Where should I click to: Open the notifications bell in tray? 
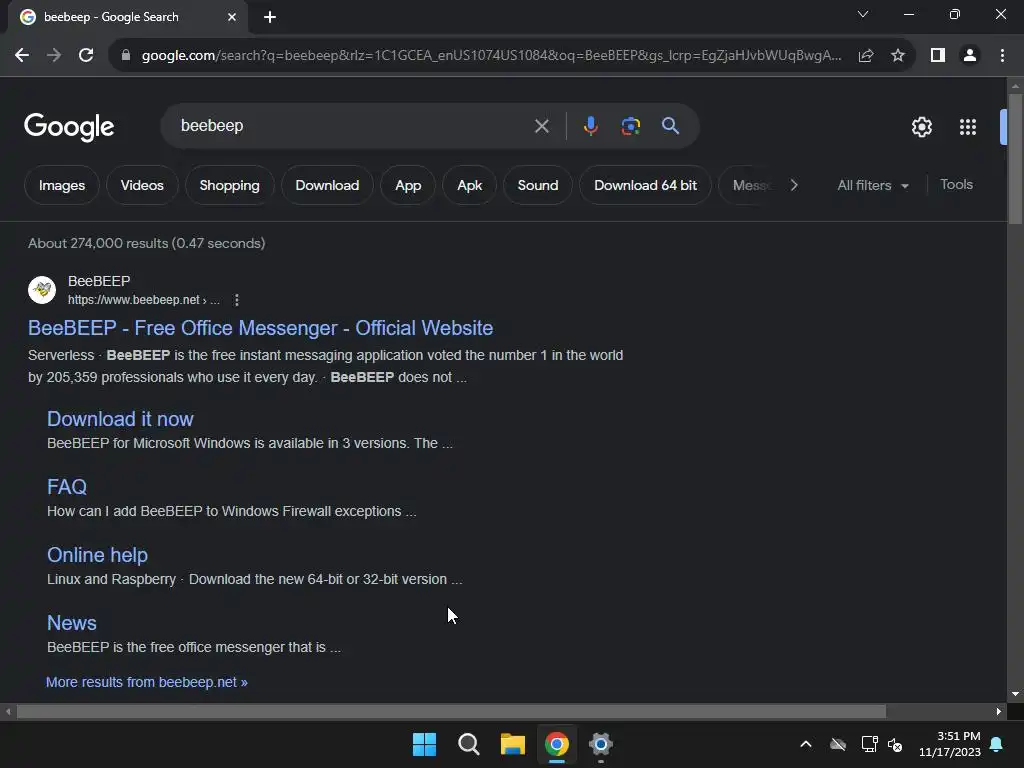(x=997, y=744)
